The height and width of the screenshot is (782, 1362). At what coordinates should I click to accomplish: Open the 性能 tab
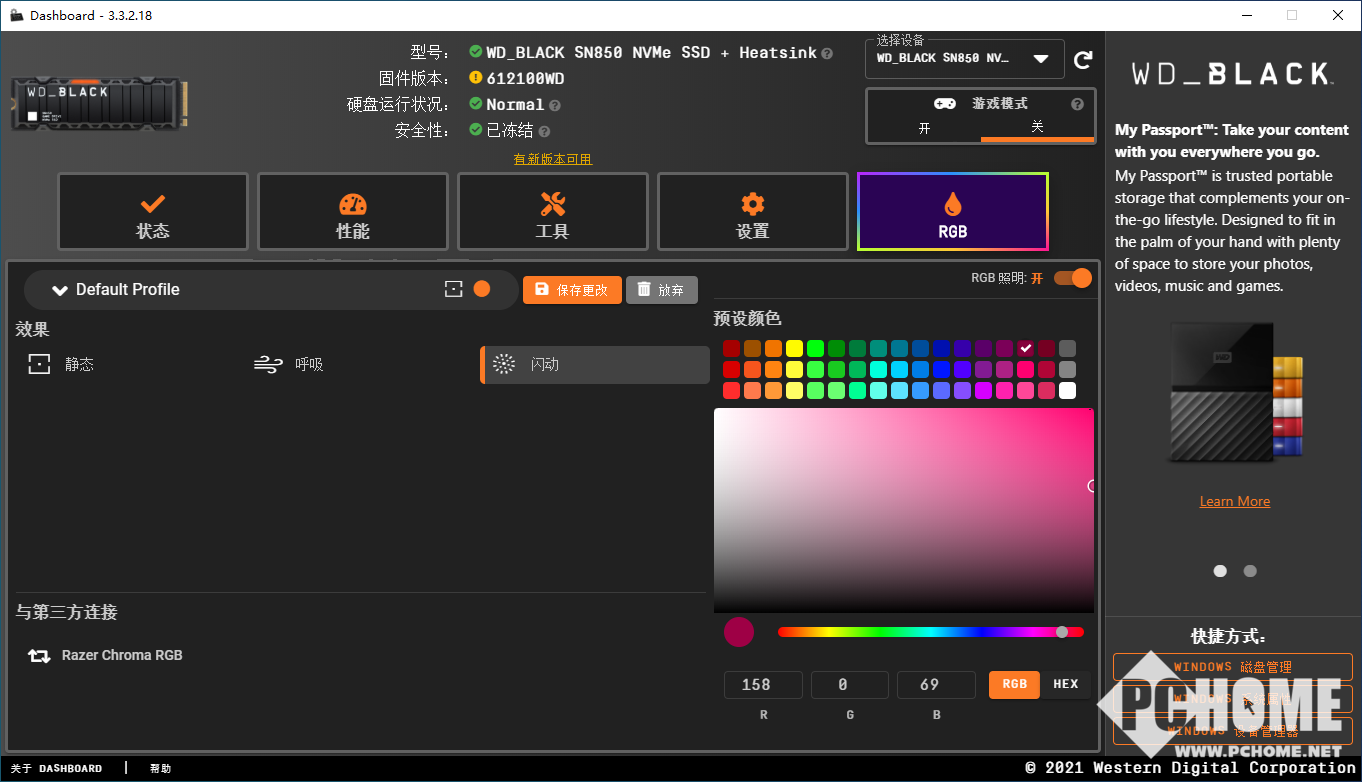pos(353,212)
